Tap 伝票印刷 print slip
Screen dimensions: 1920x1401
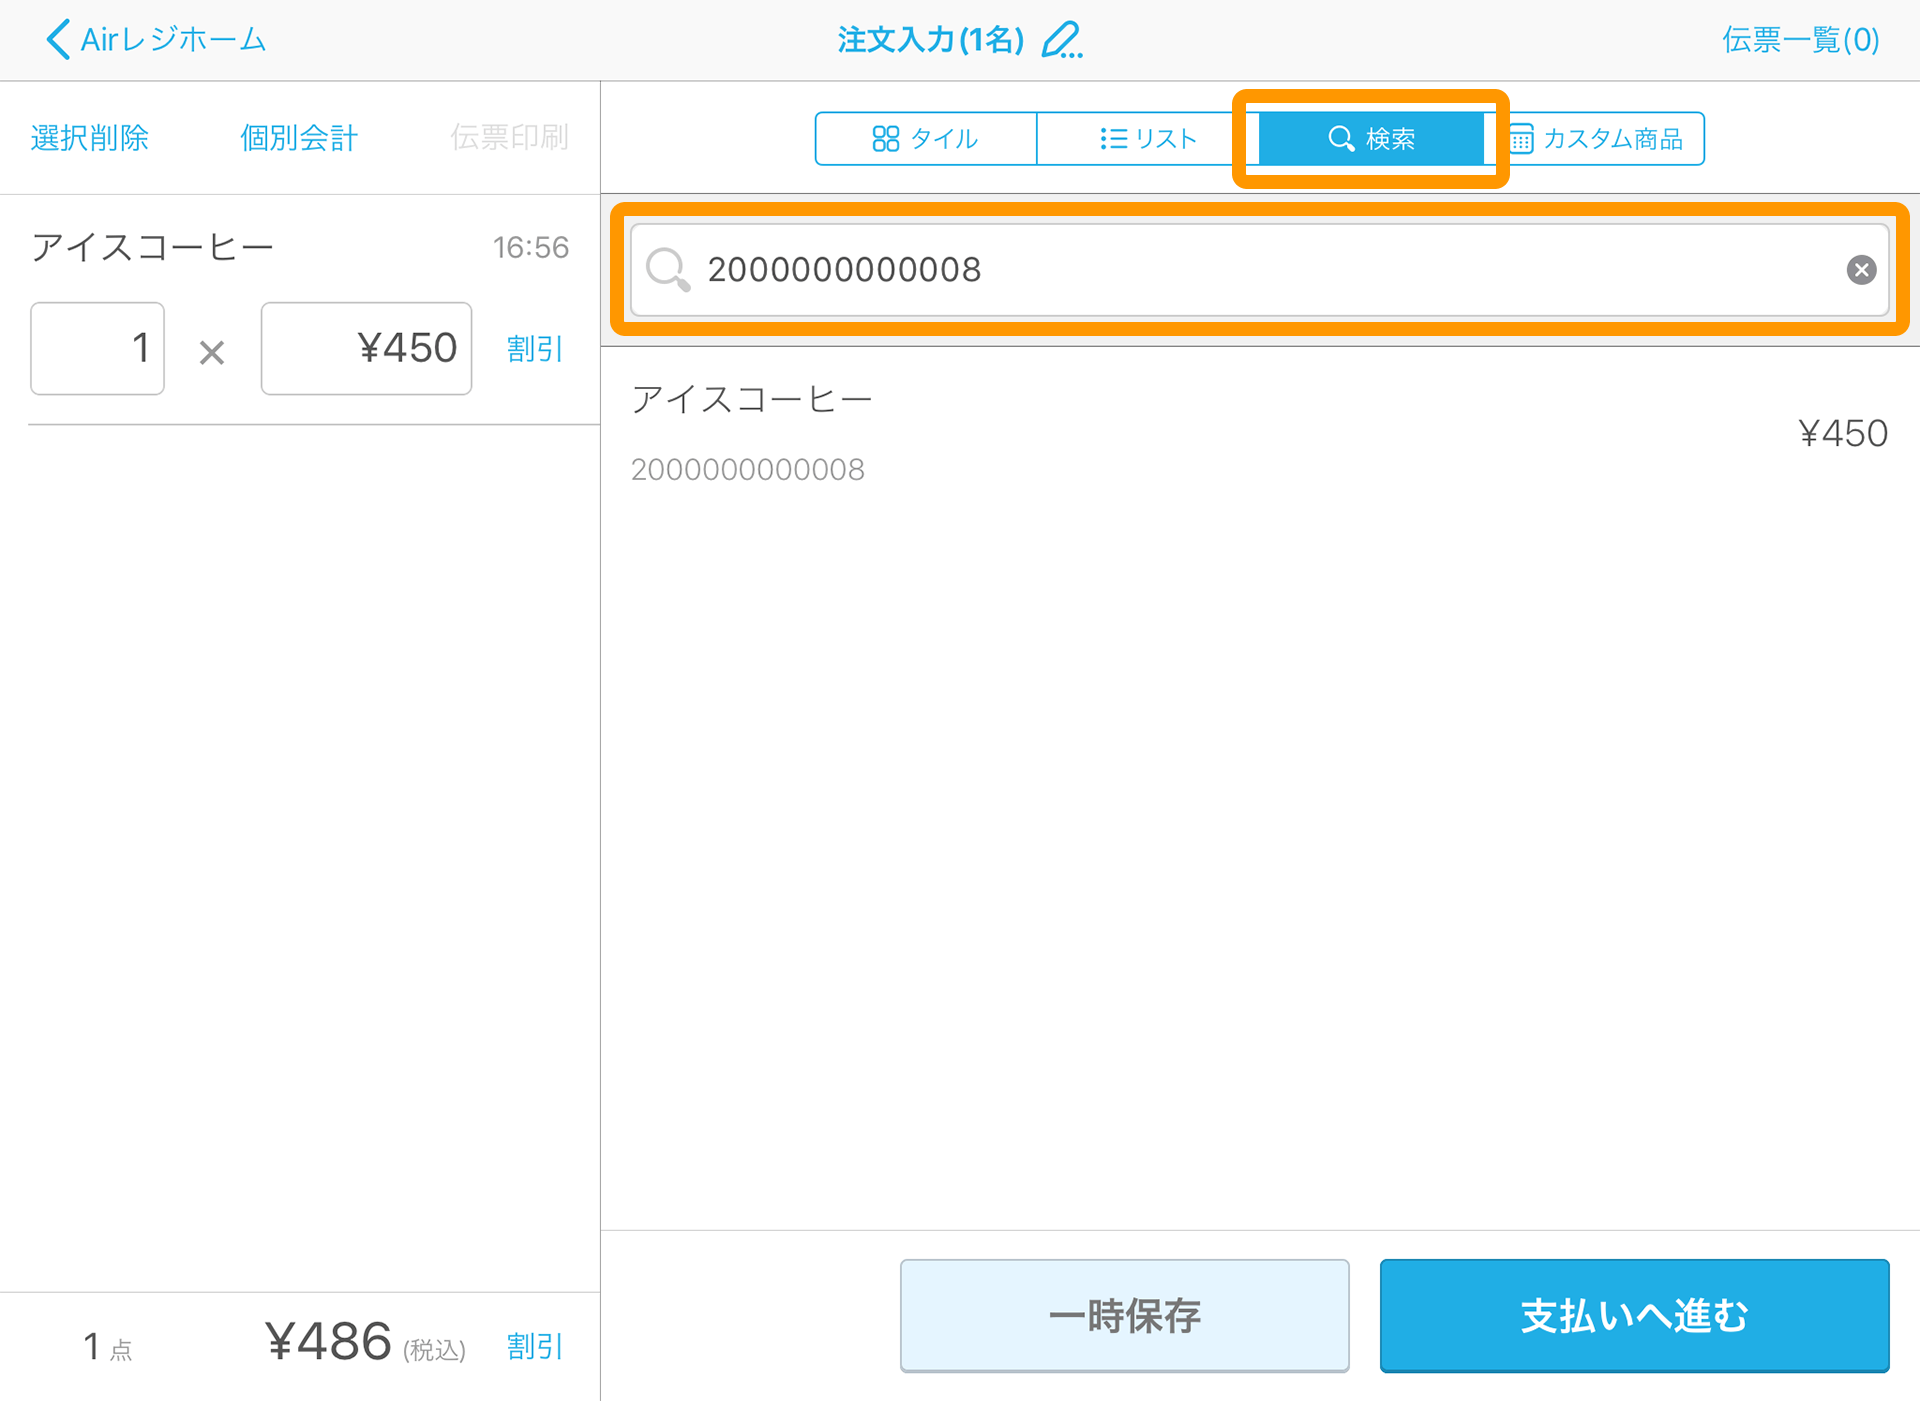[509, 137]
